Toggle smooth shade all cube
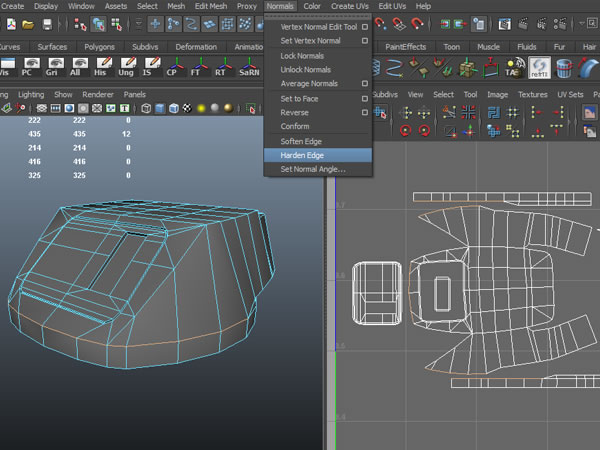600x450 pixels. coord(160,109)
